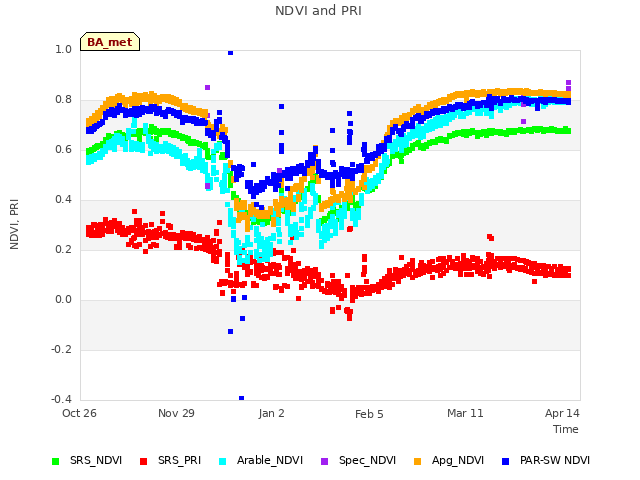
Task: Click the Nov 29 x-axis tick label
Action: [176, 413]
